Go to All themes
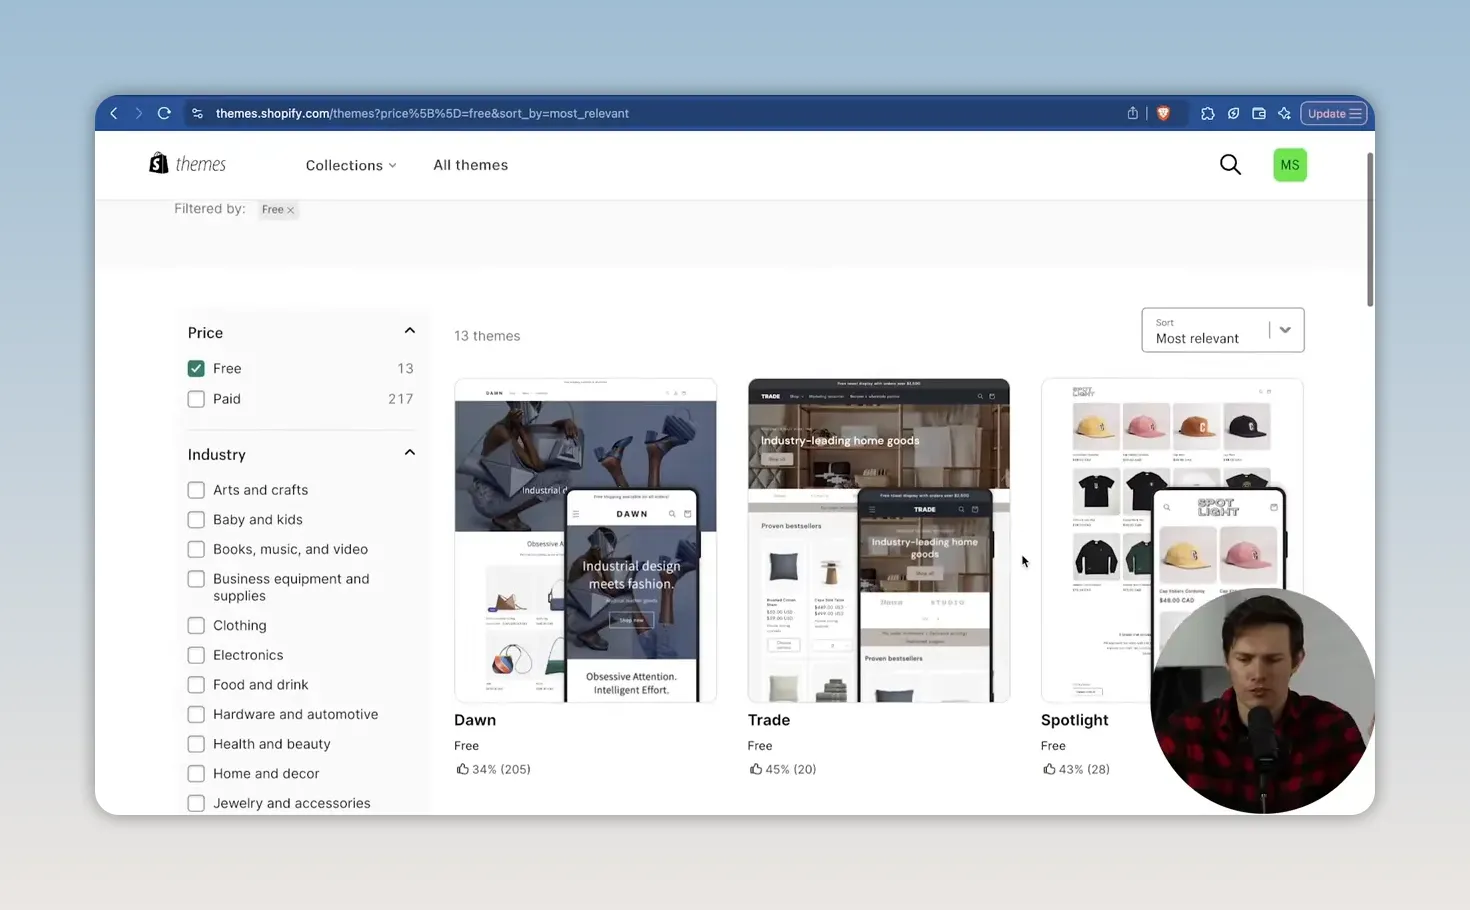This screenshot has width=1470, height=910. [x=470, y=165]
